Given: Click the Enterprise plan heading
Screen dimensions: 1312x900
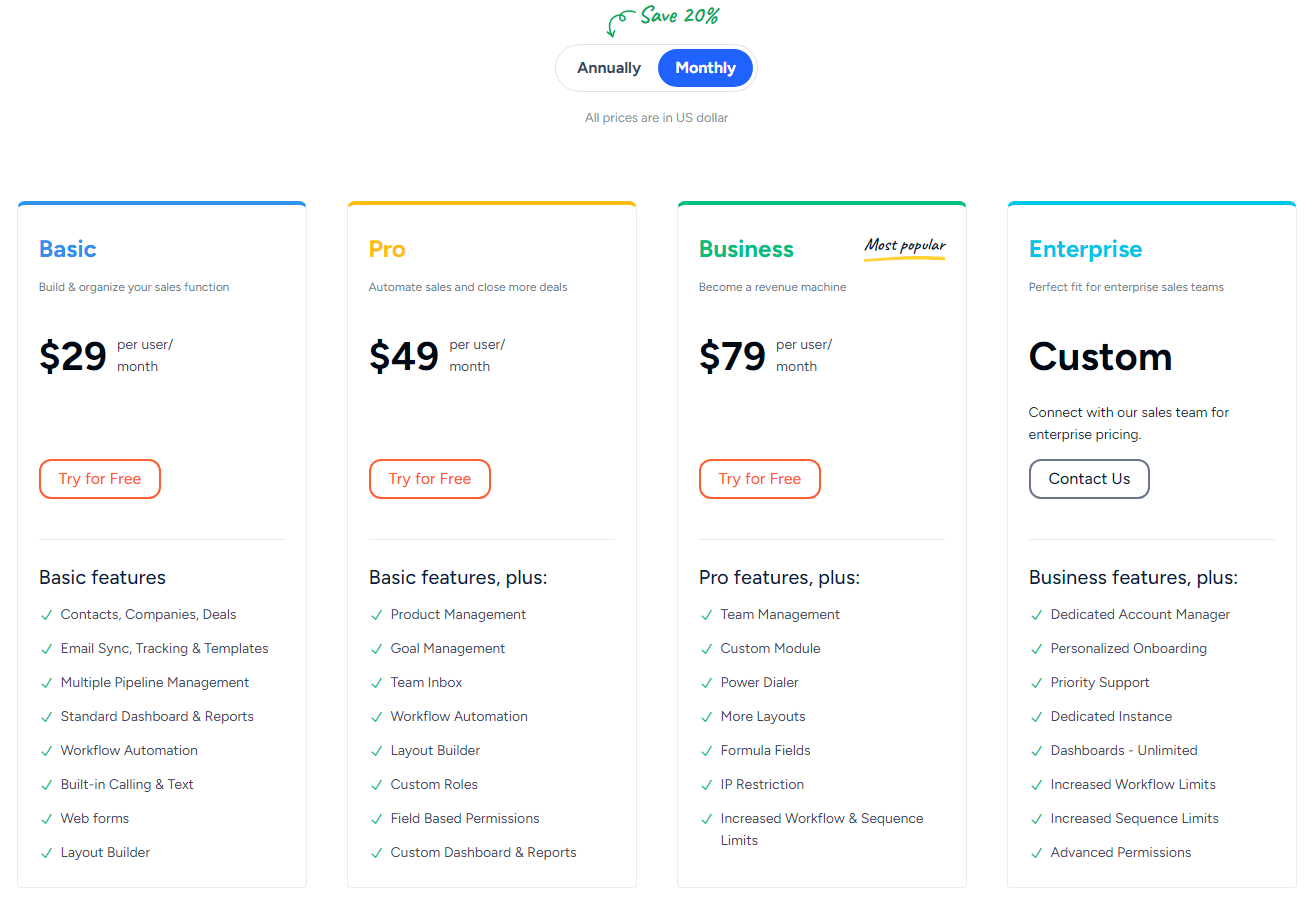Looking at the screenshot, I should click(x=1085, y=249).
